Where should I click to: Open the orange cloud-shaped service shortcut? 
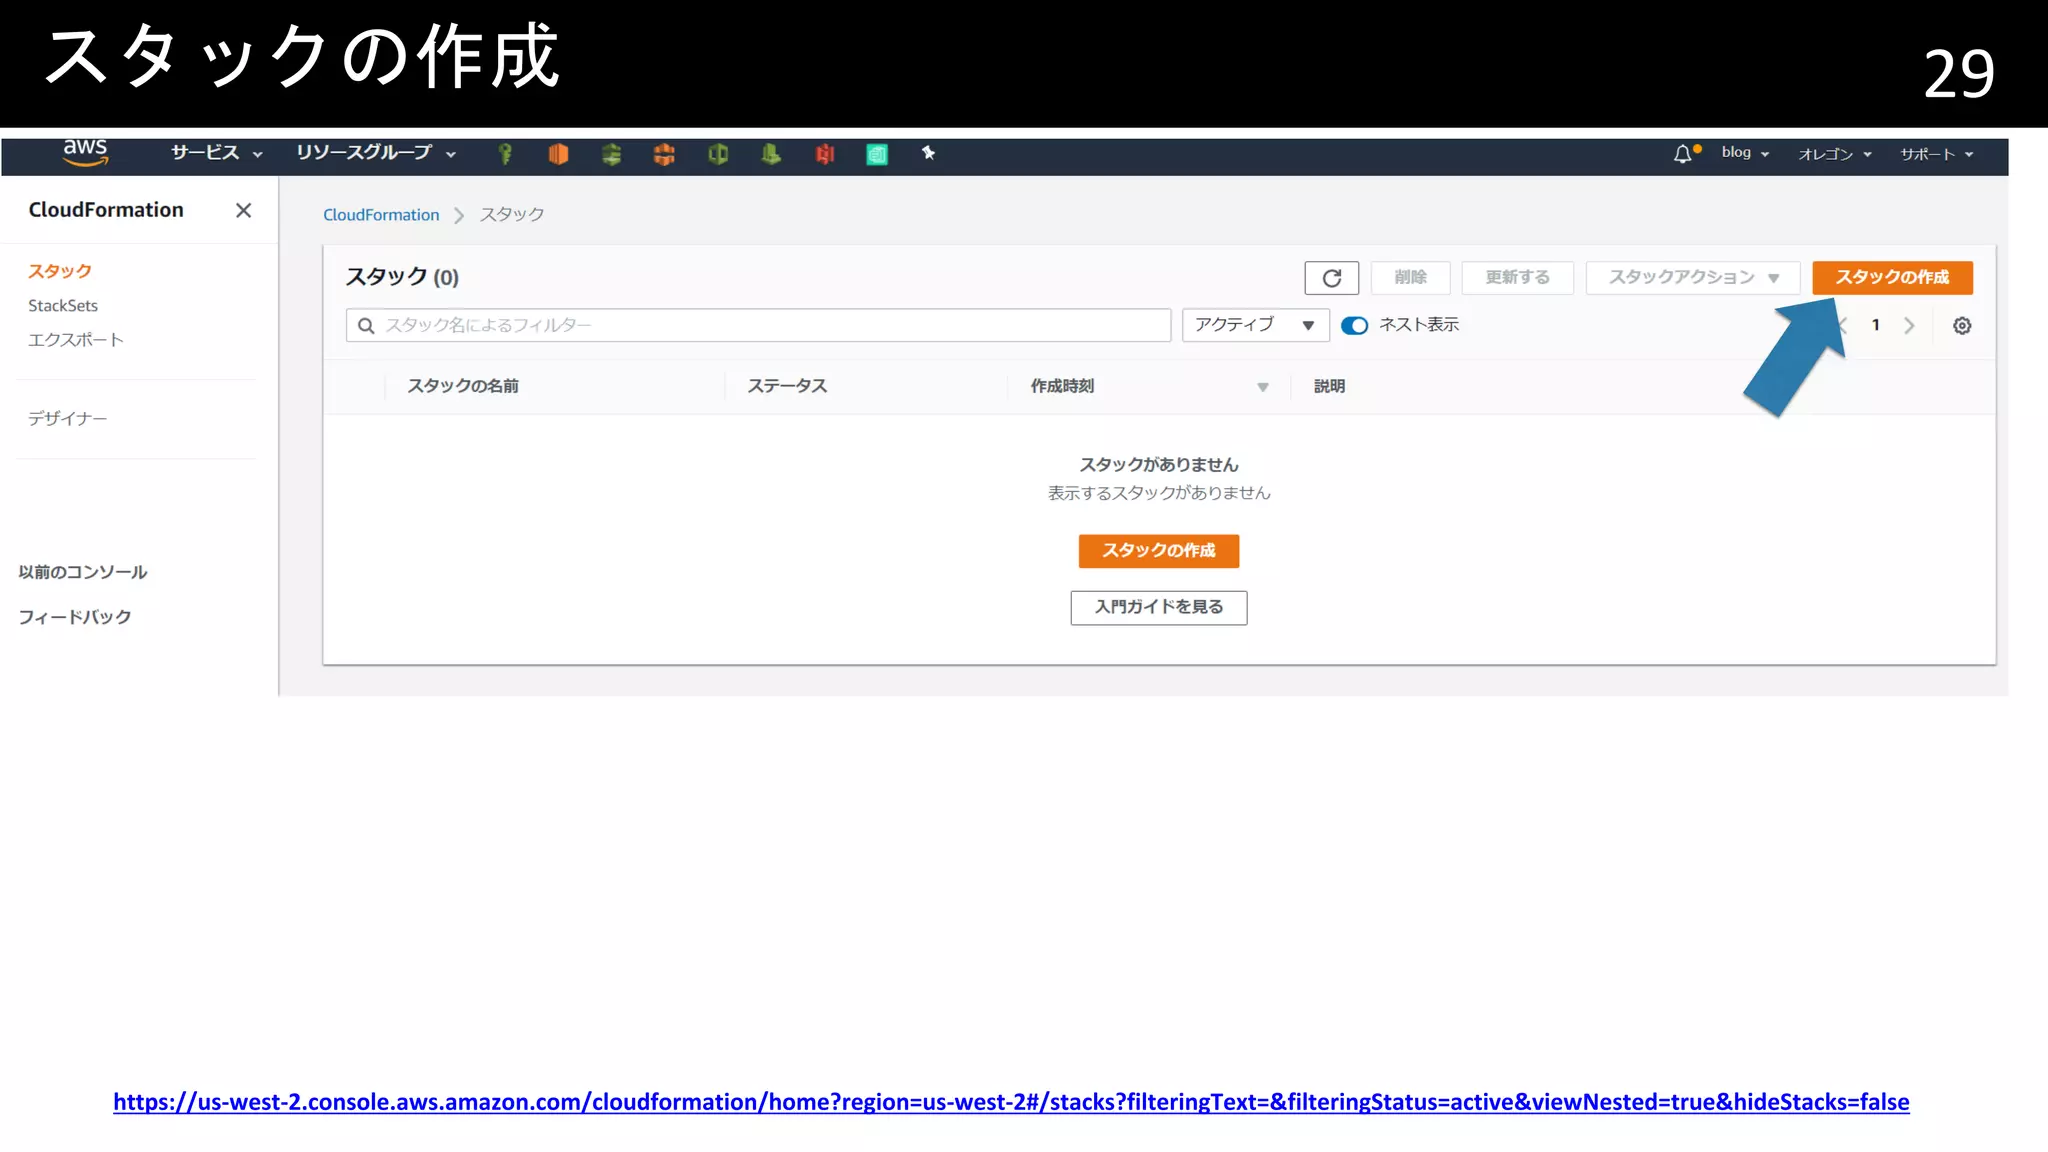664,154
